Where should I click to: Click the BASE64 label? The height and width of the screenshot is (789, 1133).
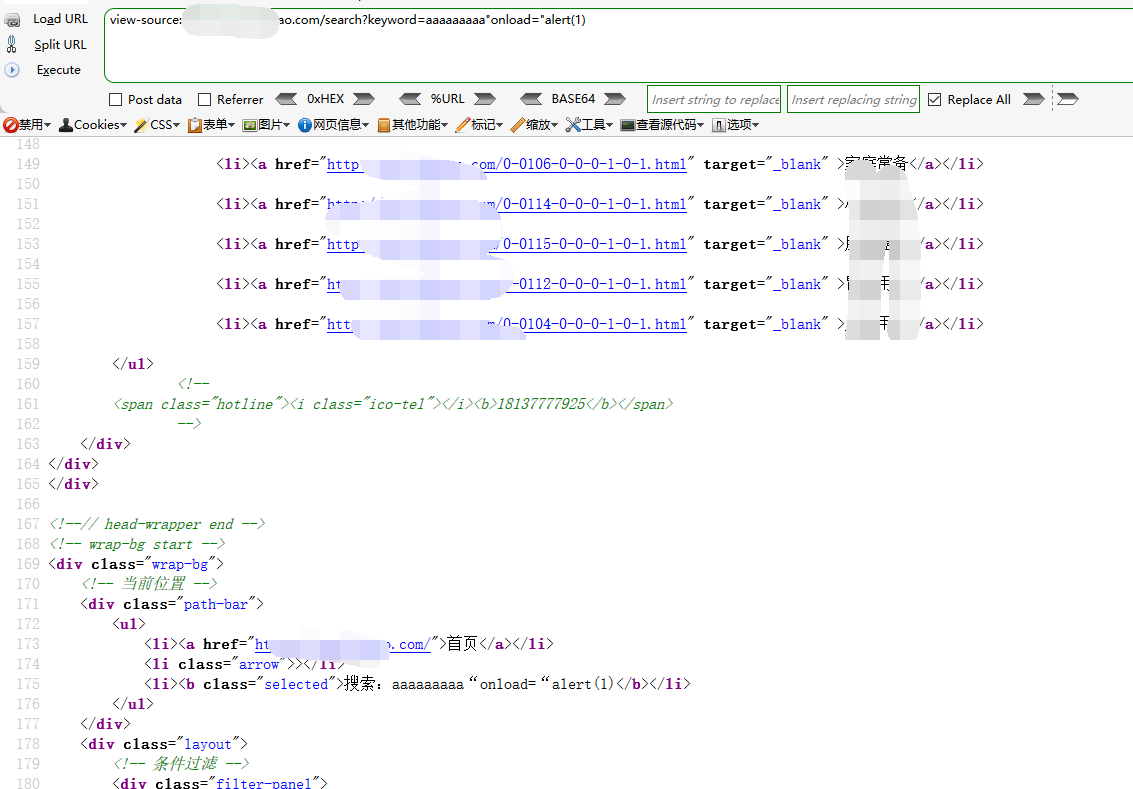[573, 99]
